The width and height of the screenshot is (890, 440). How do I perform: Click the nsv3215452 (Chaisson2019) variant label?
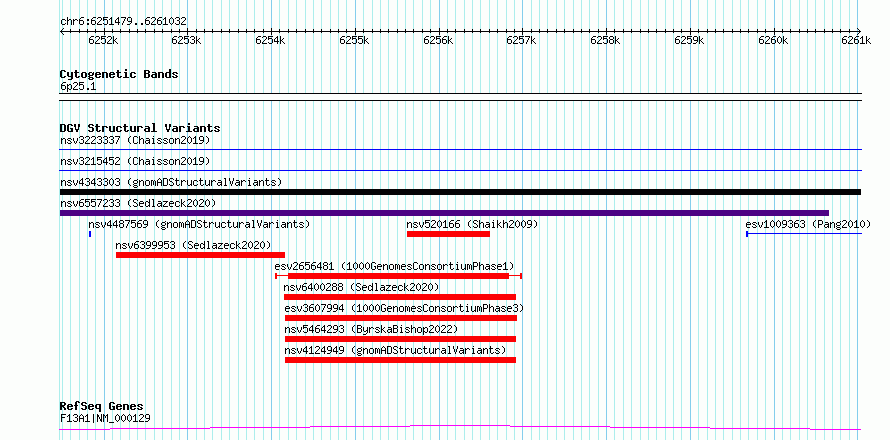click(135, 161)
